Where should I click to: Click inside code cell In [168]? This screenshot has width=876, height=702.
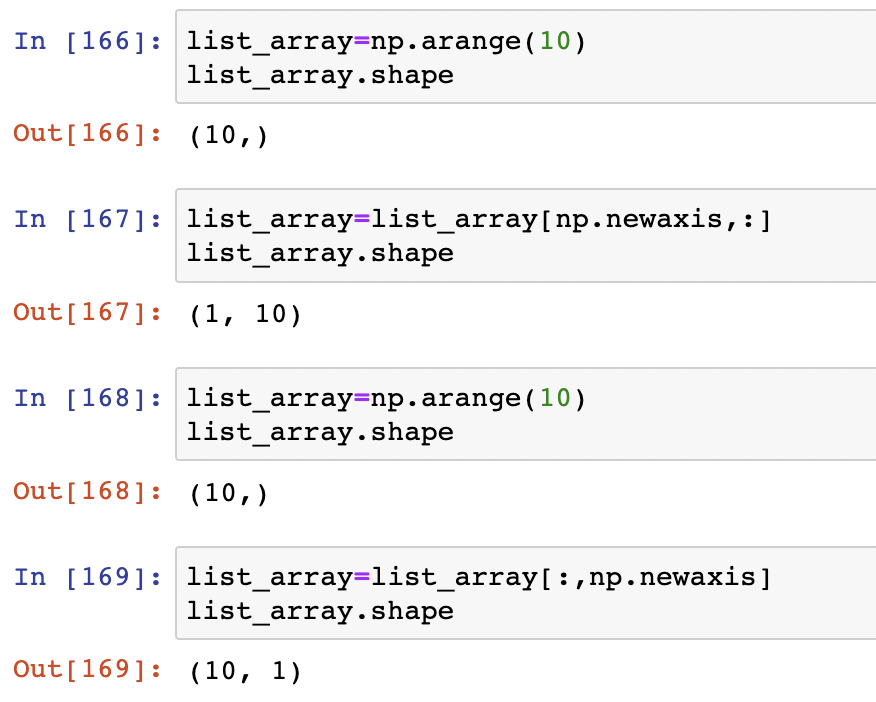pos(526,414)
